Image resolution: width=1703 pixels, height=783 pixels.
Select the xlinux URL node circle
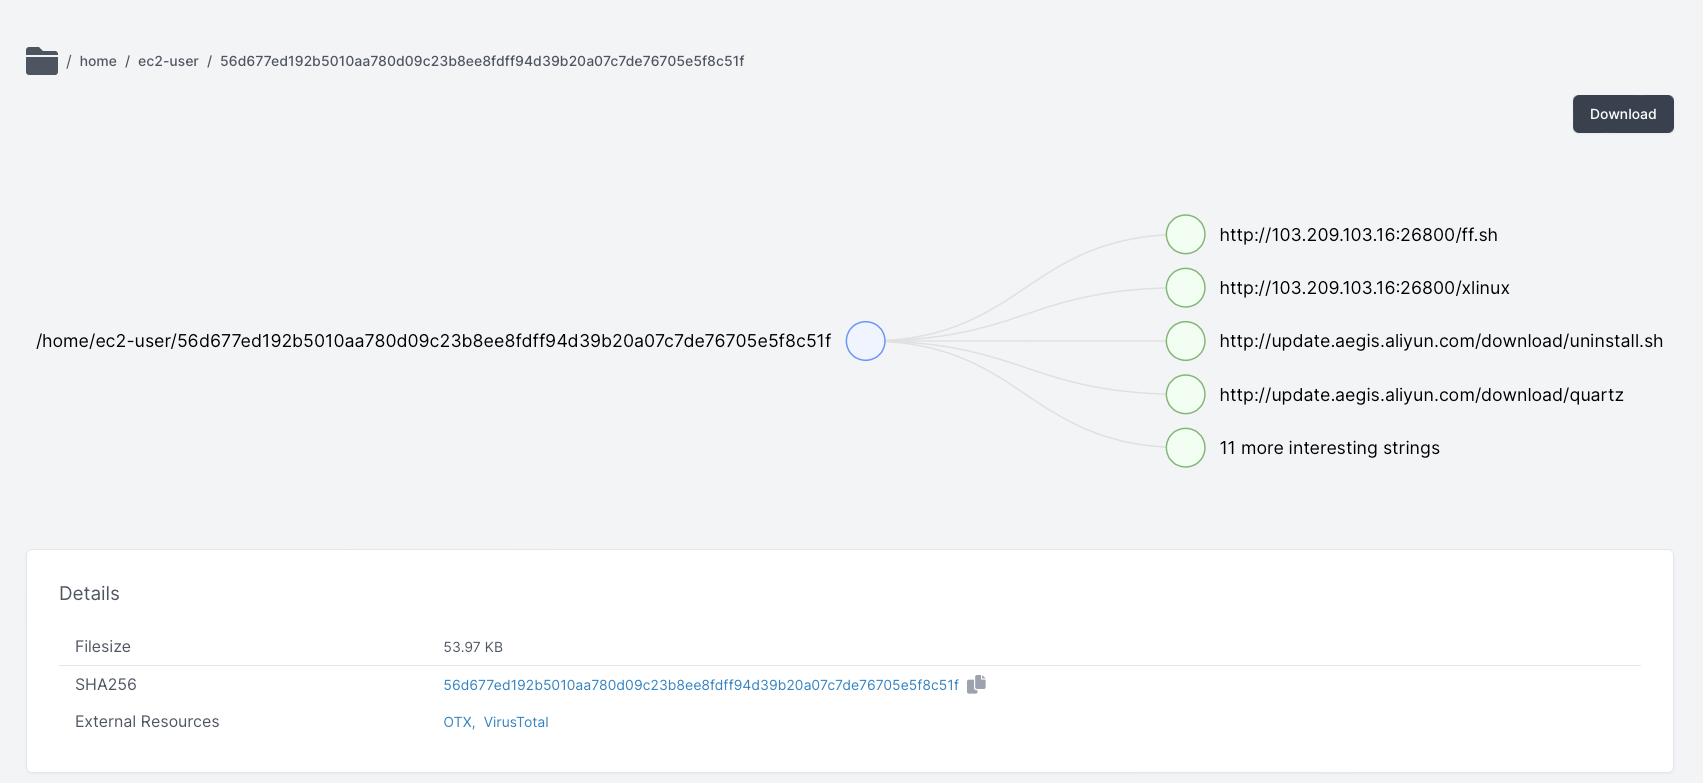[1185, 288]
